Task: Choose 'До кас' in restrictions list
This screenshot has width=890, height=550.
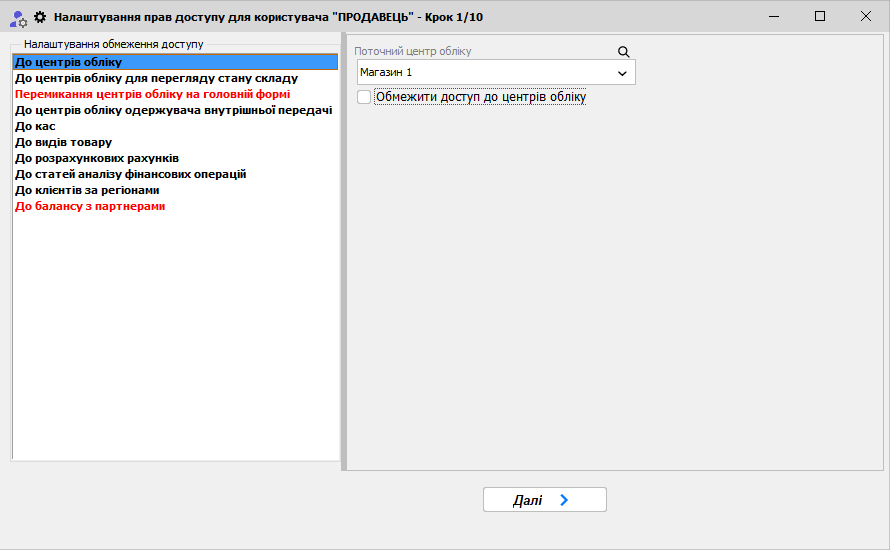Action: click(x=35, y=126)
